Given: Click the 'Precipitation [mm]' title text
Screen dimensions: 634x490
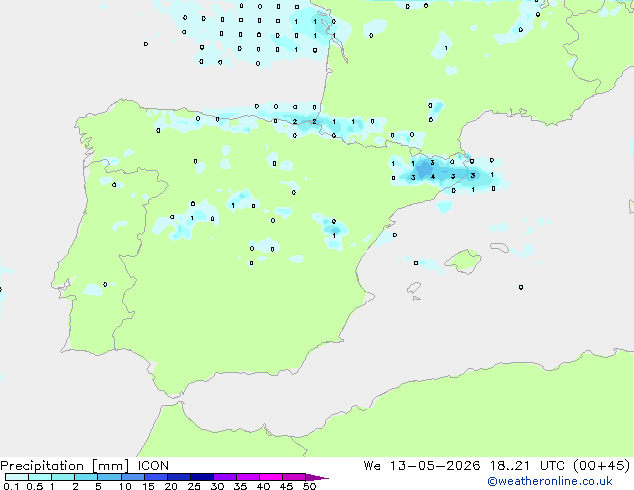Looking at the screenshot, I should click(x=64, y=466).
